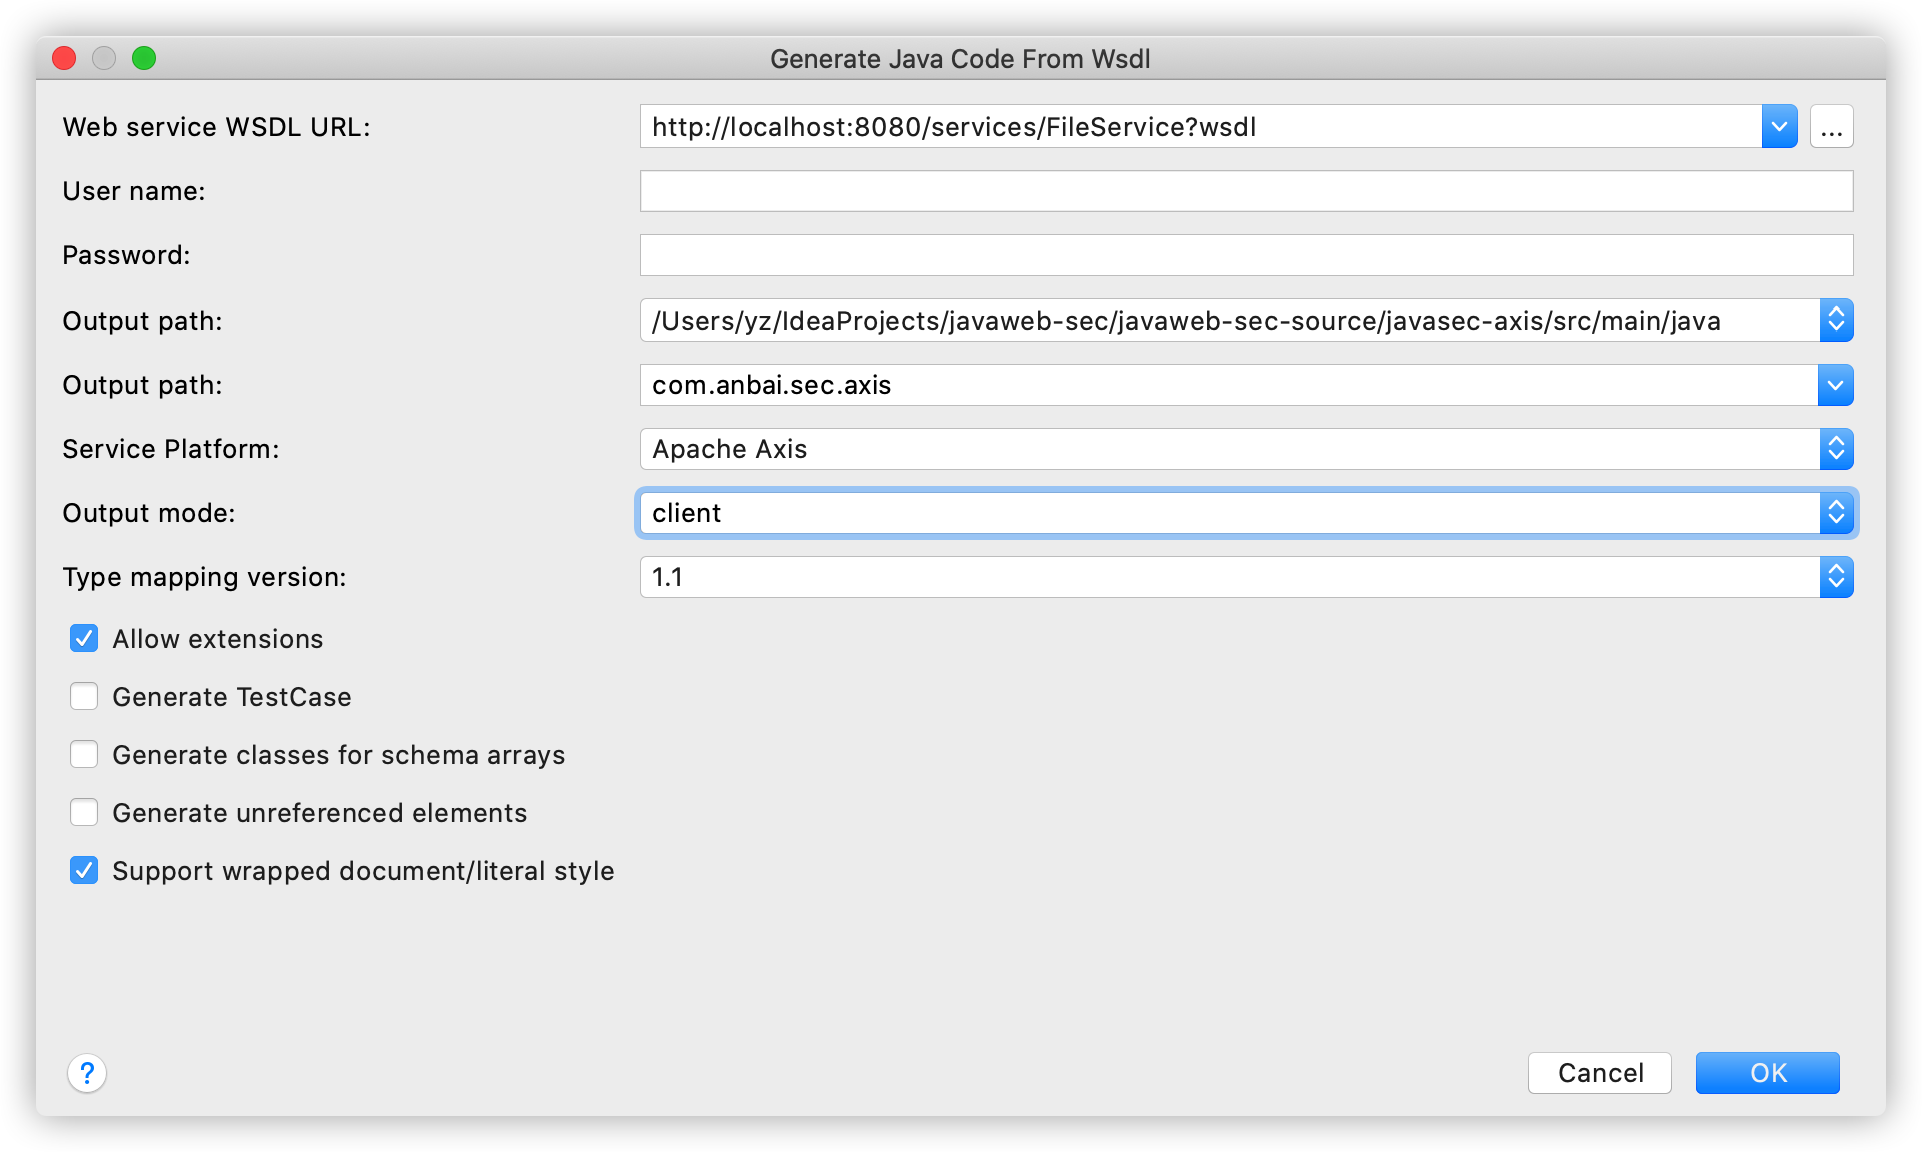Click into the User name field
The height and width of the screenshot is (1152, 1922).
click(x=1245, y=191)
